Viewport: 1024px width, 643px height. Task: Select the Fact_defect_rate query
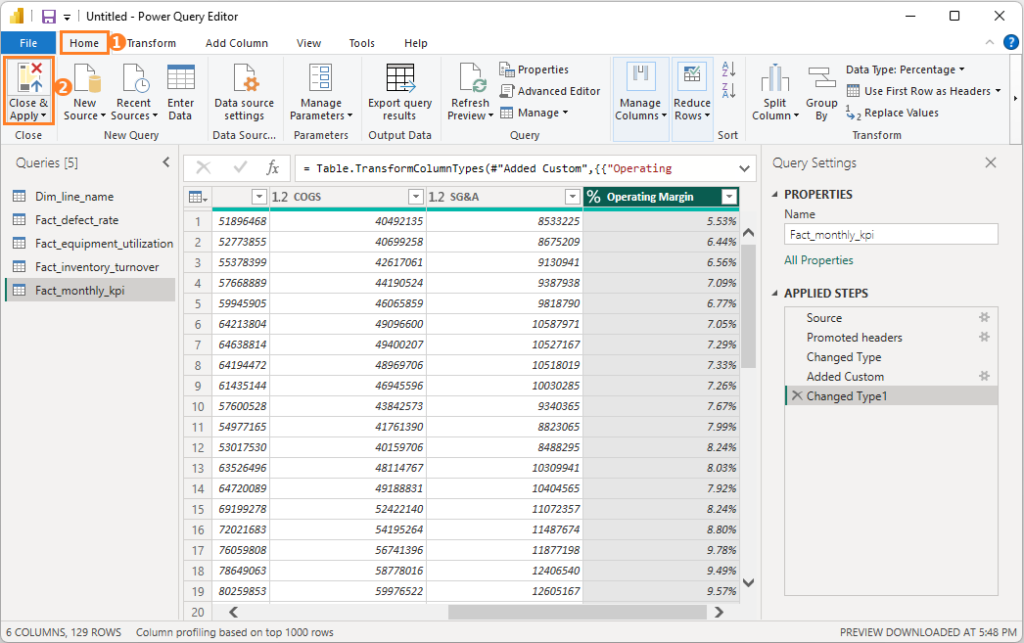[91, 220]
